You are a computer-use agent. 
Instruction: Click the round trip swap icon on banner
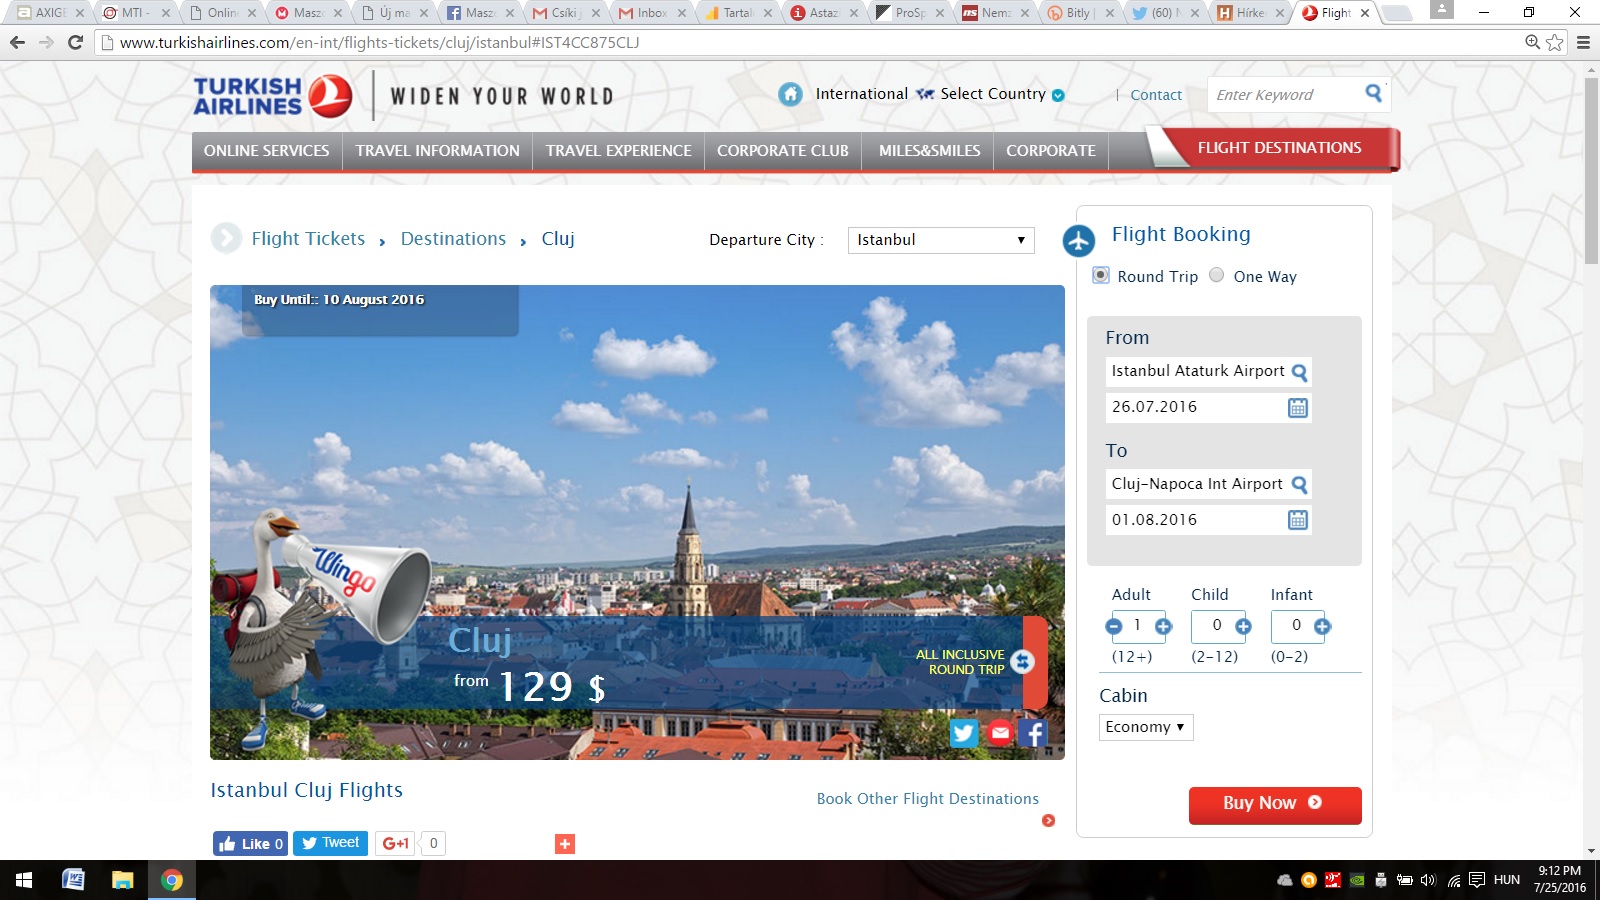pos(1022,662)
